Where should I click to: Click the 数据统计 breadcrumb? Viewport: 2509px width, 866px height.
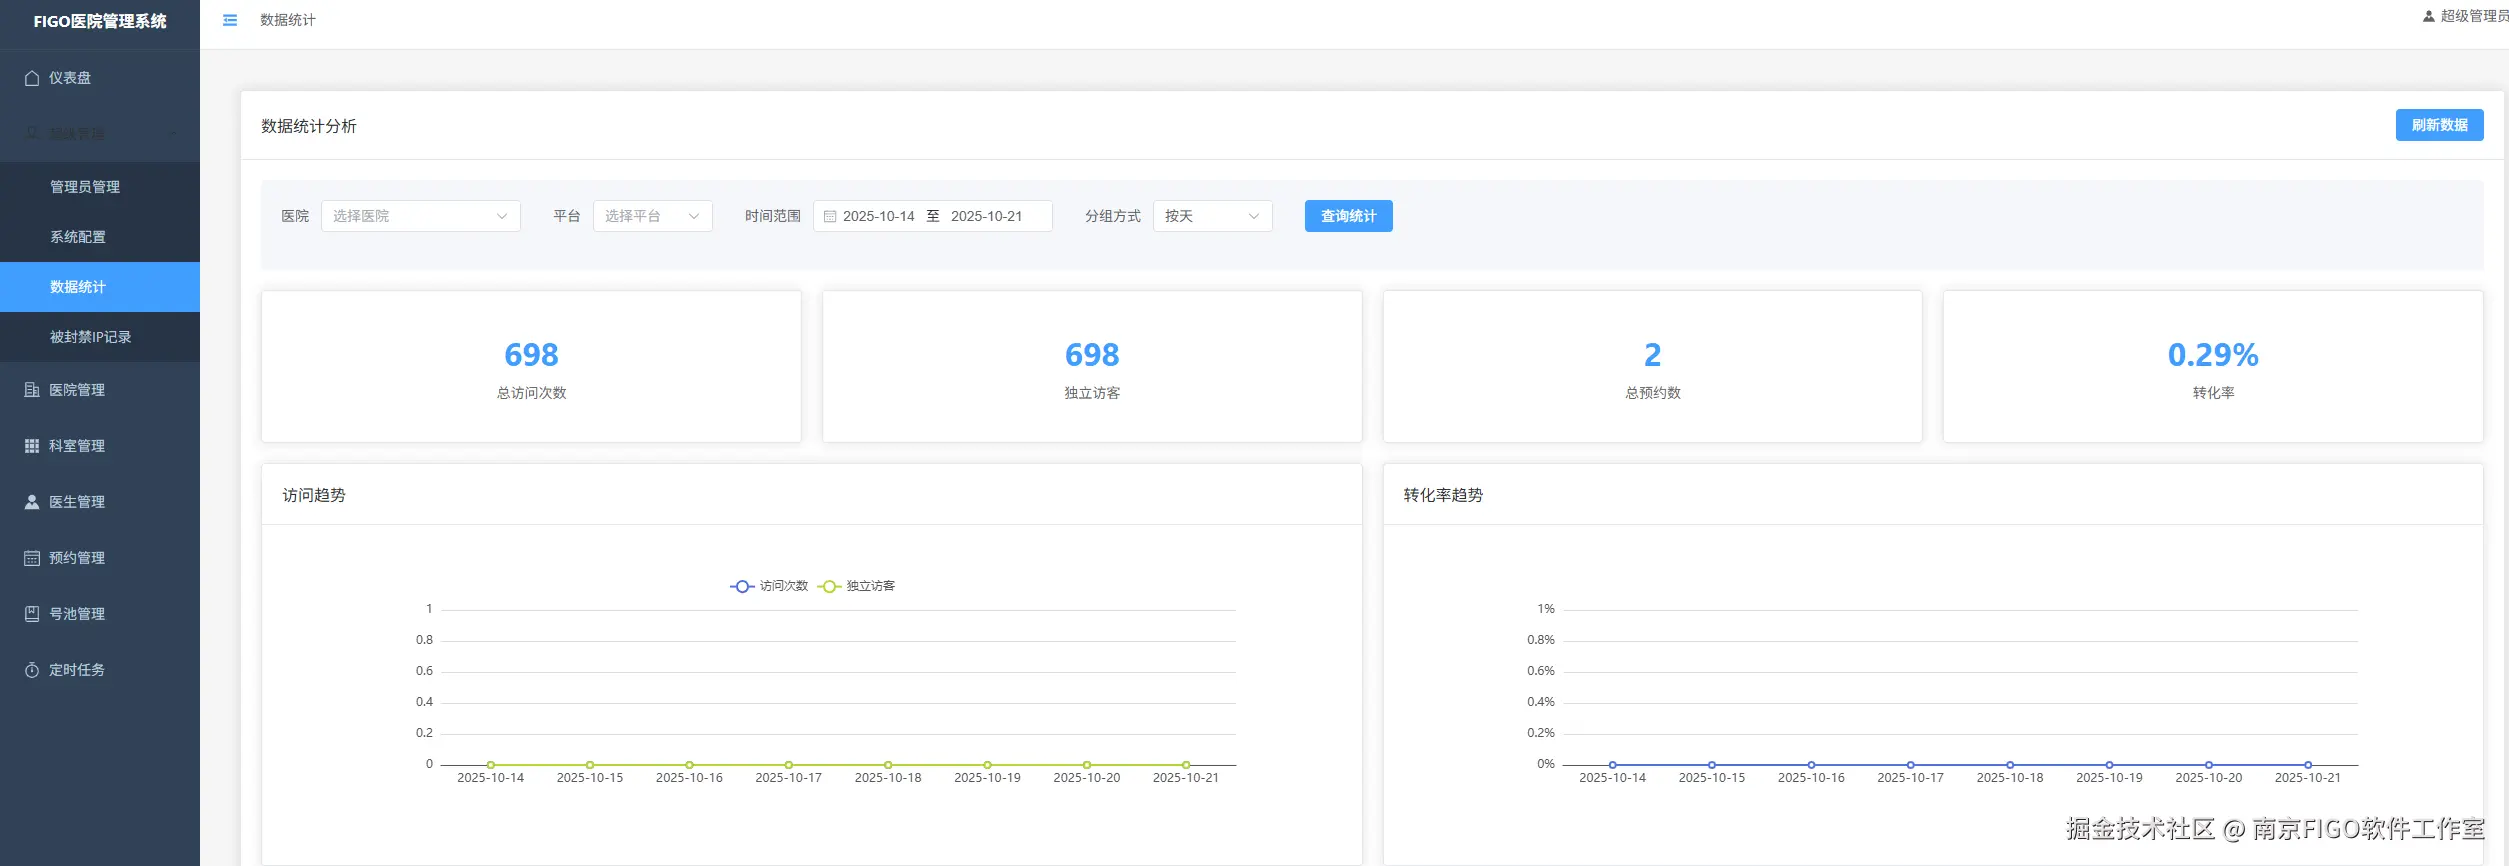pos(288,20)
